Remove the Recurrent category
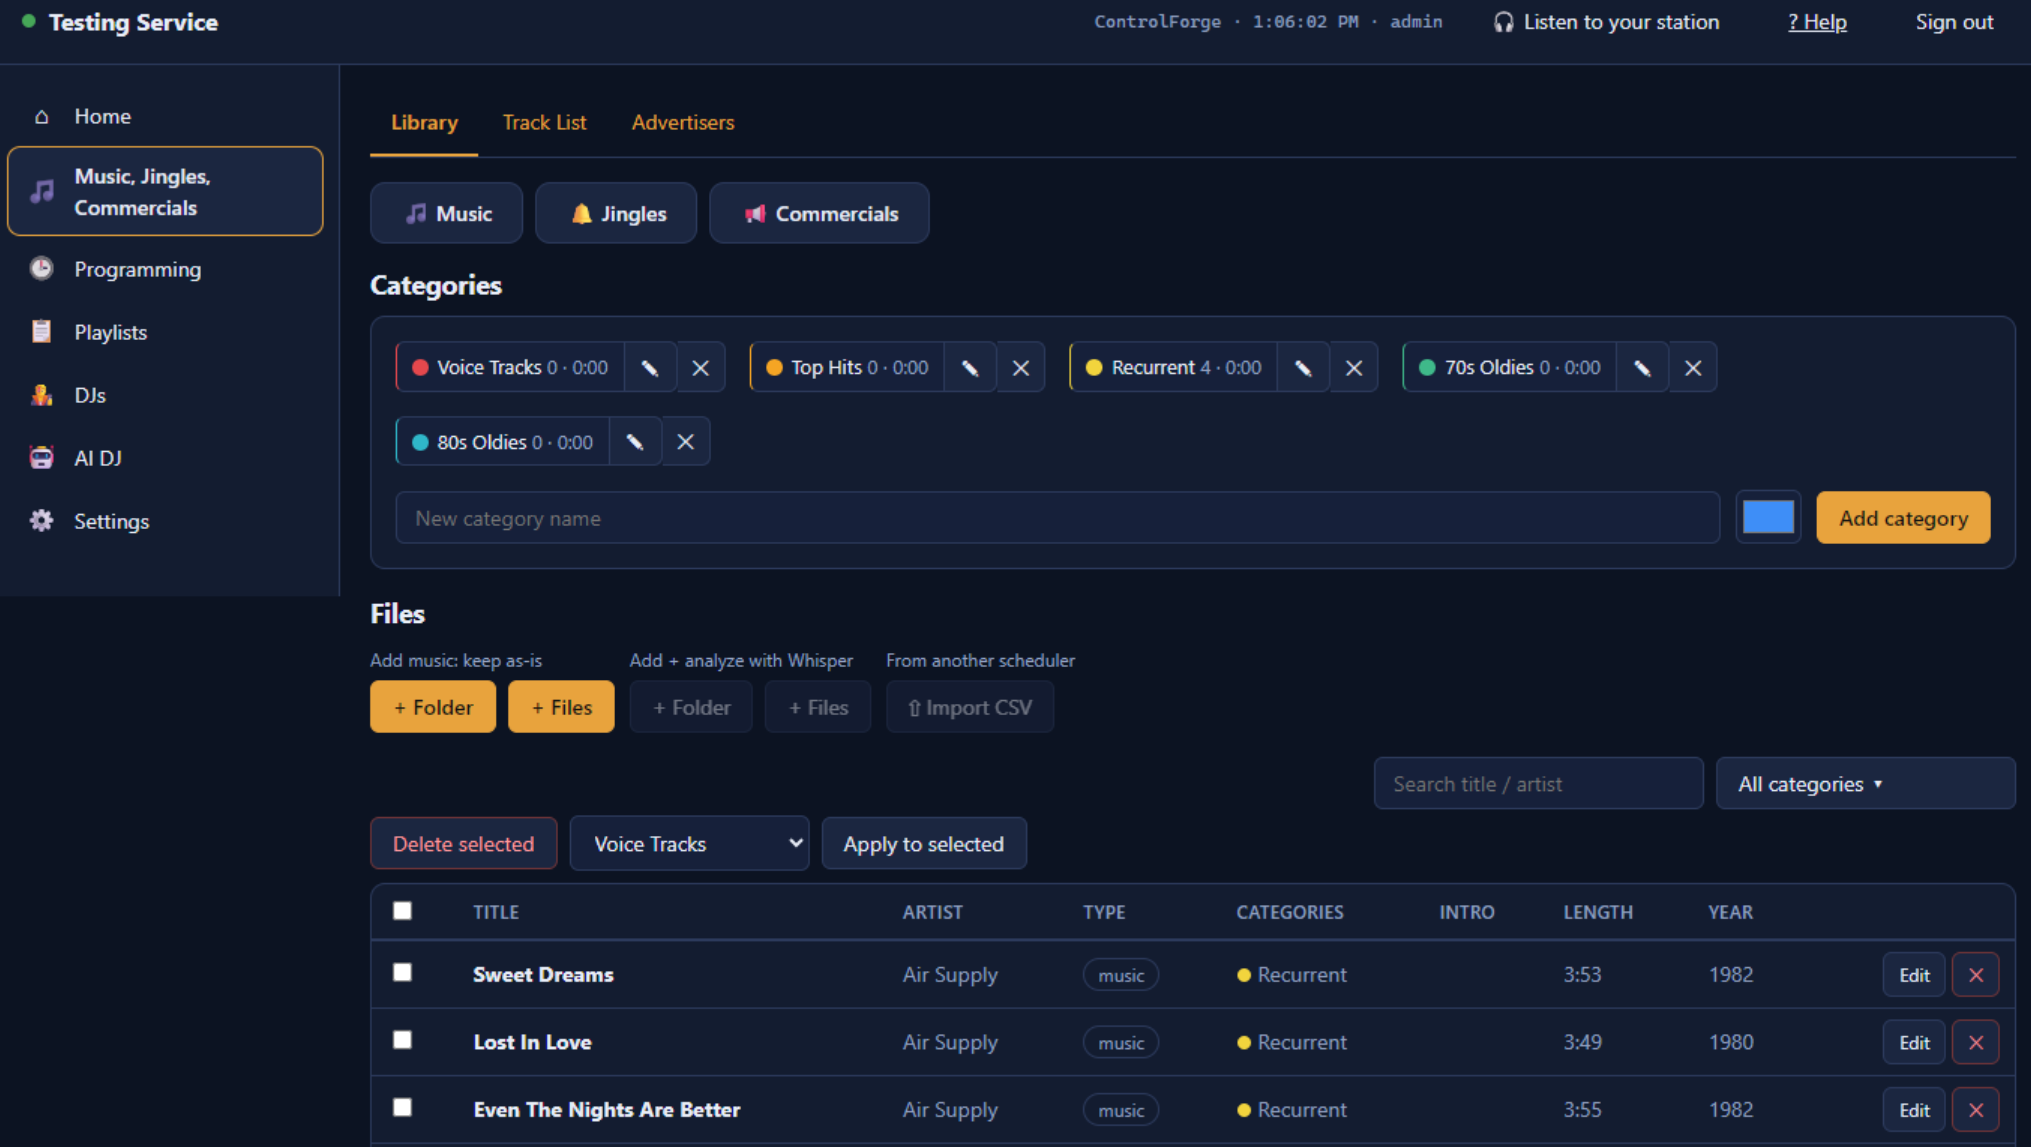 tap(1354, 368)
